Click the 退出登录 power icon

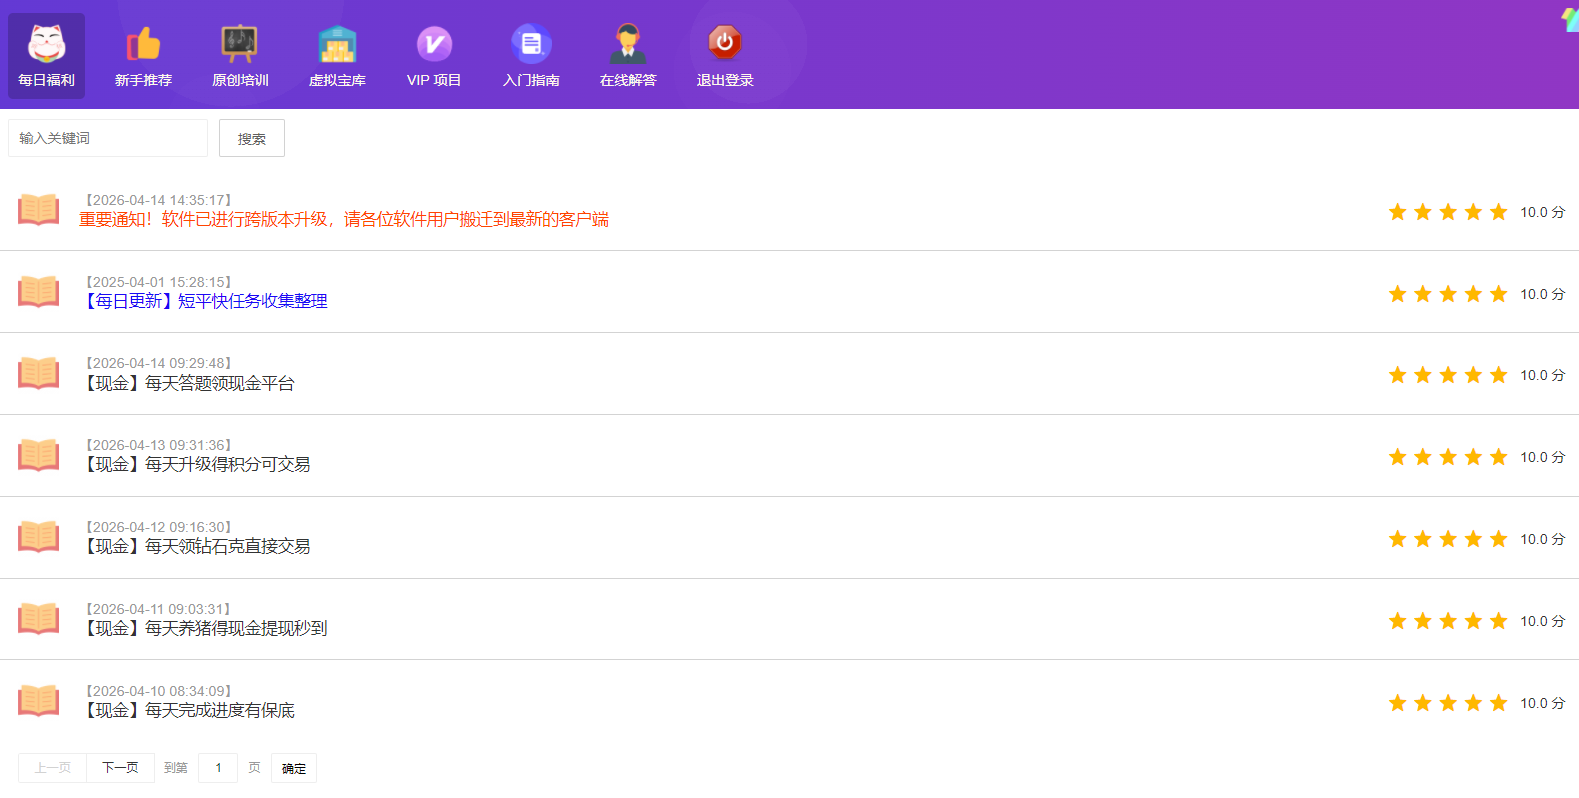725,43
